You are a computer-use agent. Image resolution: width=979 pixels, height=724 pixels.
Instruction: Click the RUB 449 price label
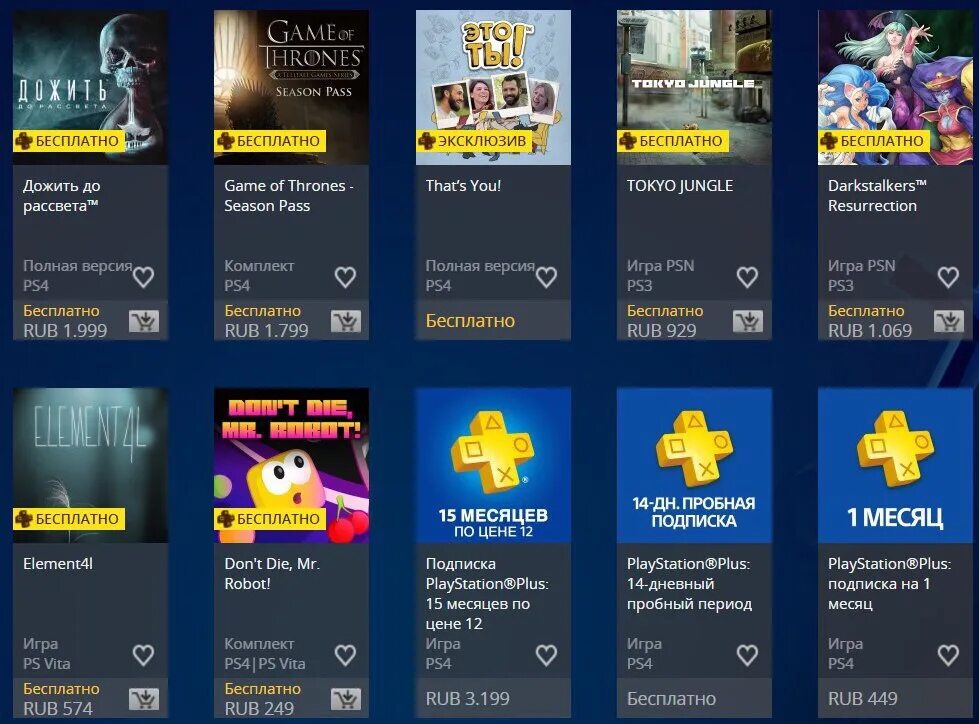863,699
